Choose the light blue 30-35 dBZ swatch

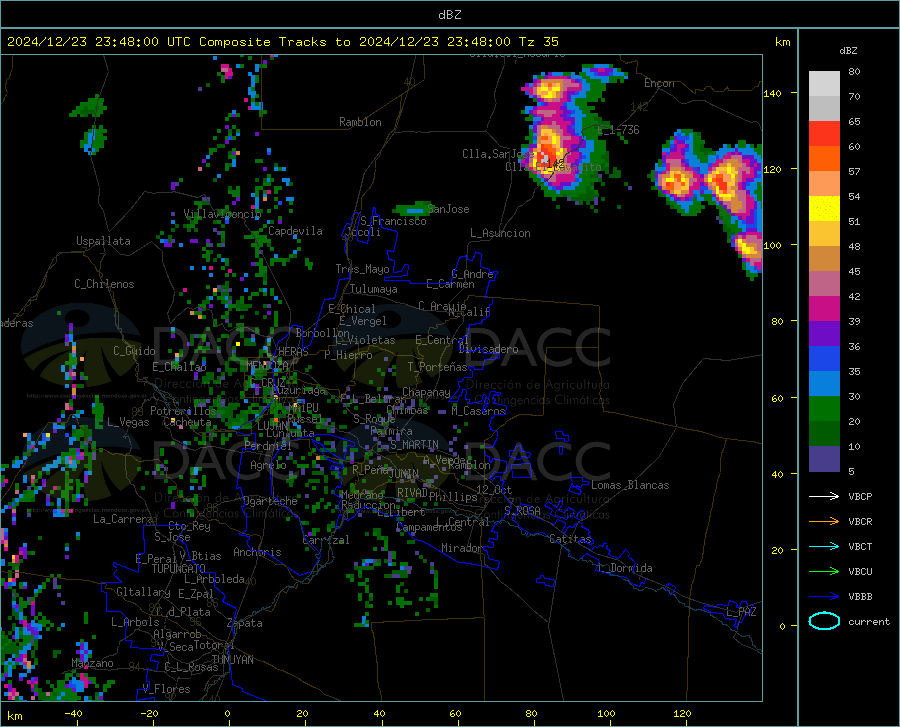(x=824, y=384)
